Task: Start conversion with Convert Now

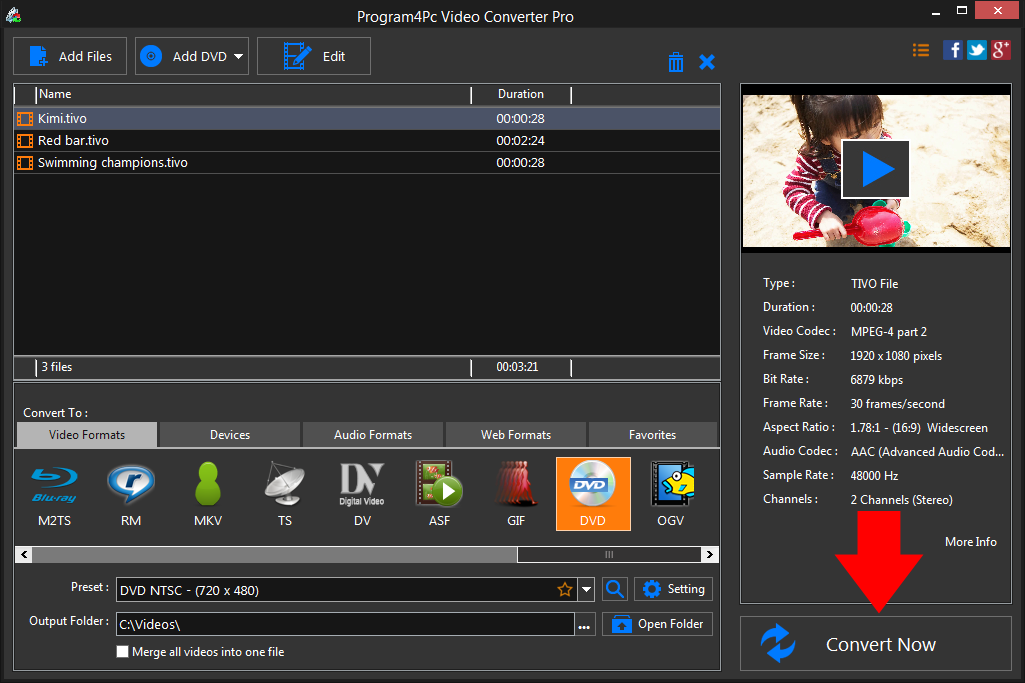Action: (876, 644)
